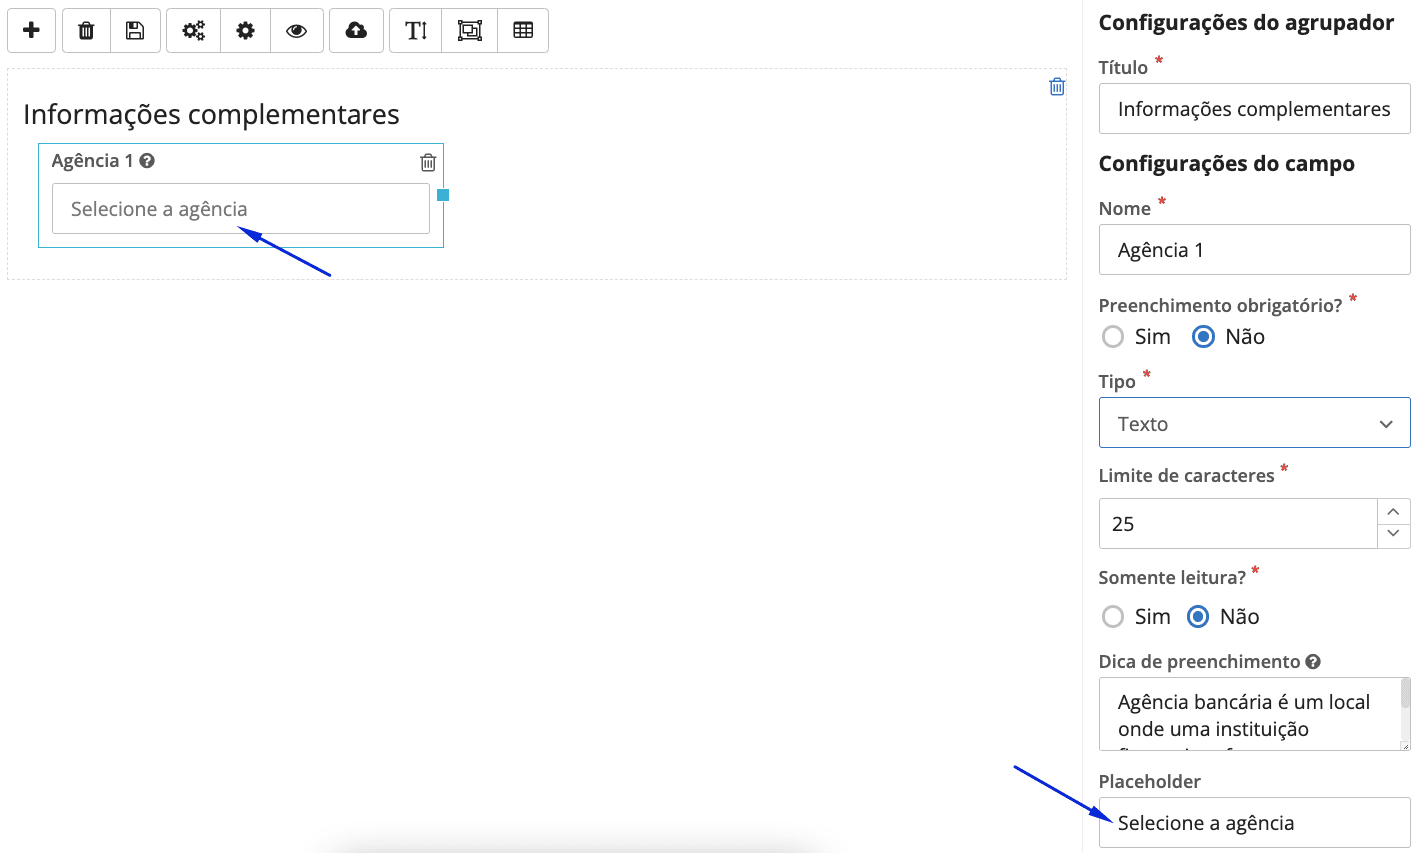
Task: Click the group objects frame icon
Action: (469, 31)
